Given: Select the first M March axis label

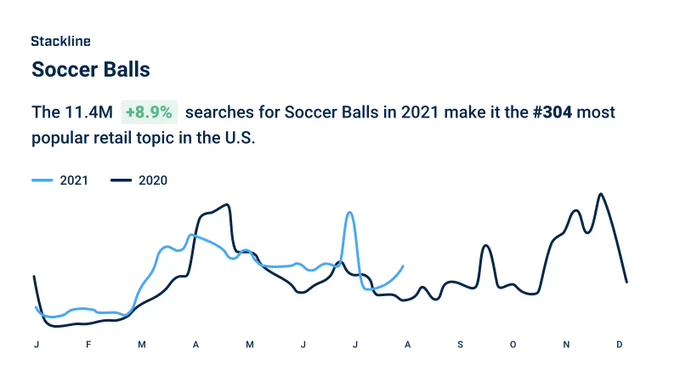Looking at the screenshot, I should 142,344.
